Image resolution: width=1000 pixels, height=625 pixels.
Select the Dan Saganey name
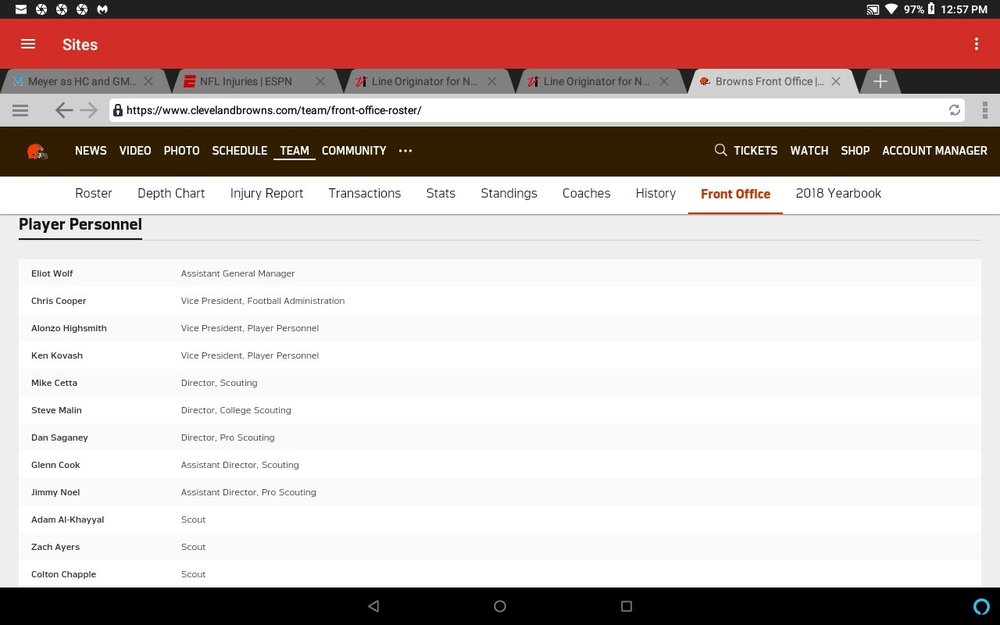[59, 438]
